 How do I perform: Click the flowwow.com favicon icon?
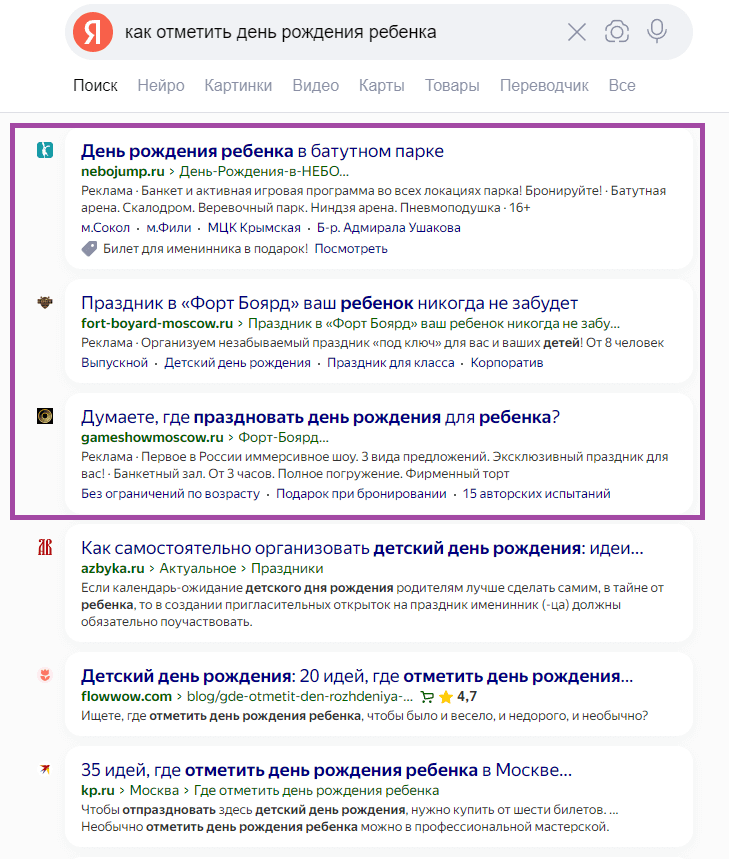coord(45,675)
